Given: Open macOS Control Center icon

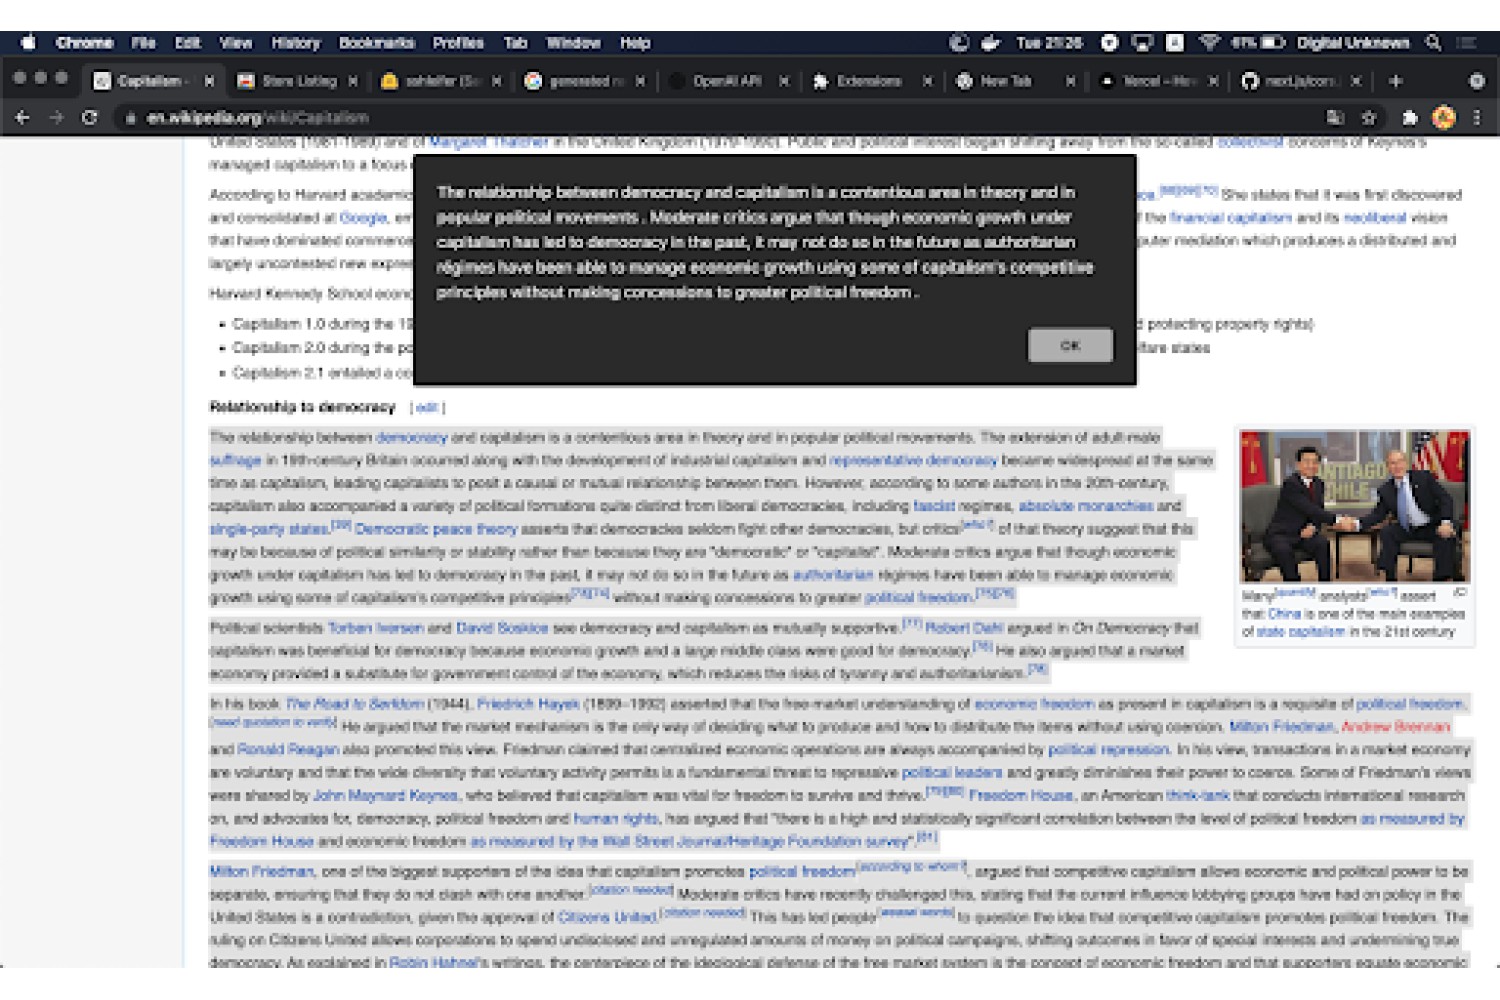Looking at the screenshot, I should pos(1467,42).
